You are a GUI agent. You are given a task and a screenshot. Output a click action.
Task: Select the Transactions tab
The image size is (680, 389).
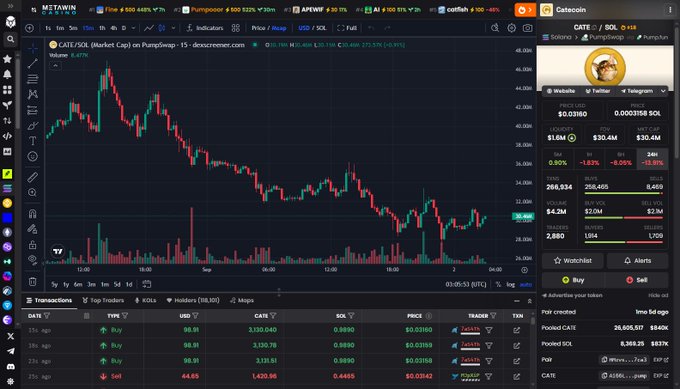point(49,301)
